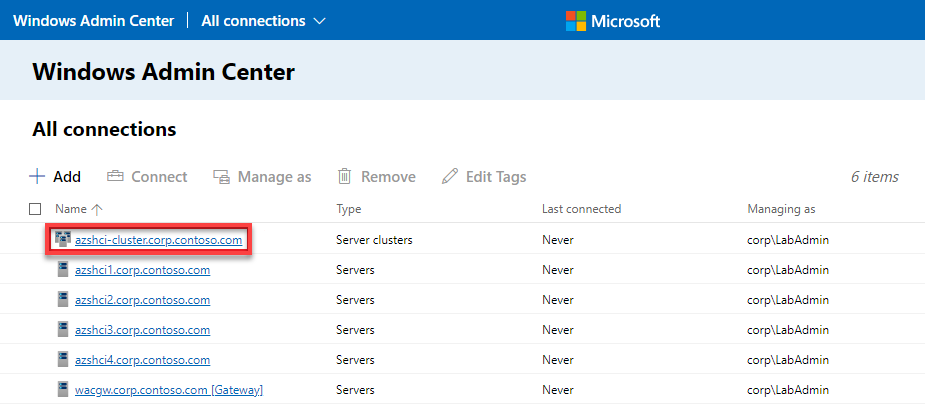925x419 pixels.
Task: Click 'Servers' cell in azshci3 row
Action: [355, 330]
